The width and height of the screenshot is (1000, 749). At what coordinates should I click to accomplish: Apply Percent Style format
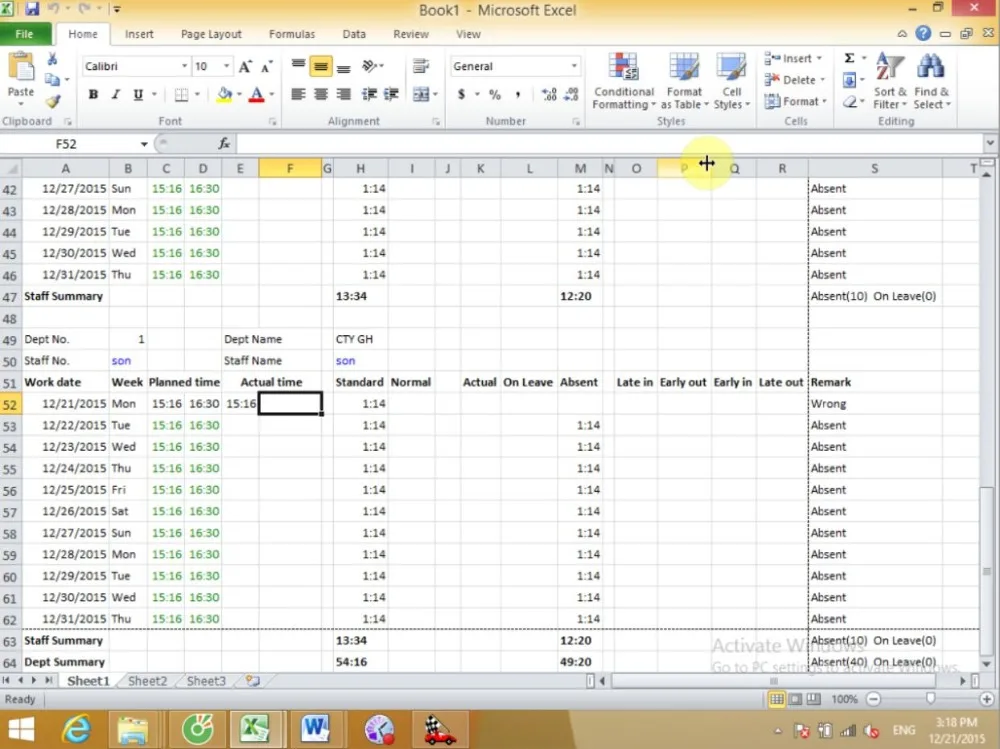point(495,94)
